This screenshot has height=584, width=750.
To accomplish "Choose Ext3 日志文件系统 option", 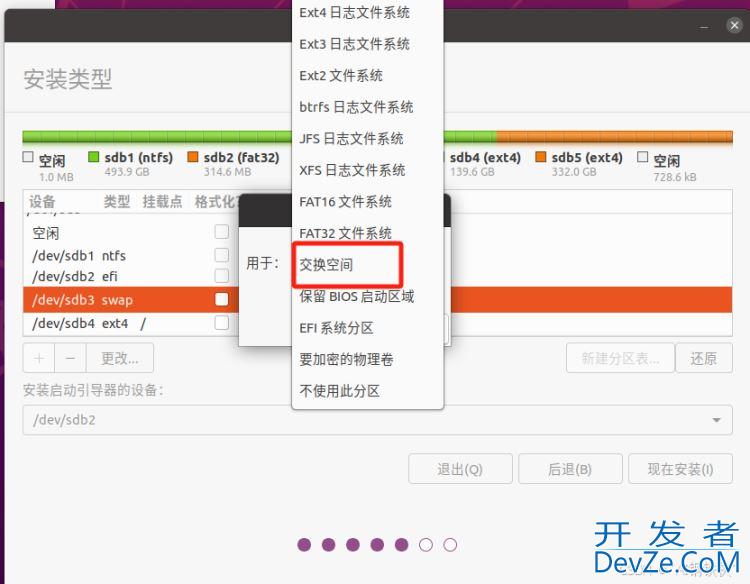I will (x=367, y=44).
